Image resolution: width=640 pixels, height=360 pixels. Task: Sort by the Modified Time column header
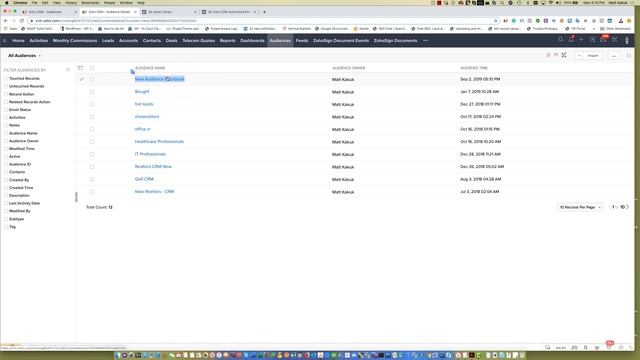pyautogui.click(x=474, y=68)
